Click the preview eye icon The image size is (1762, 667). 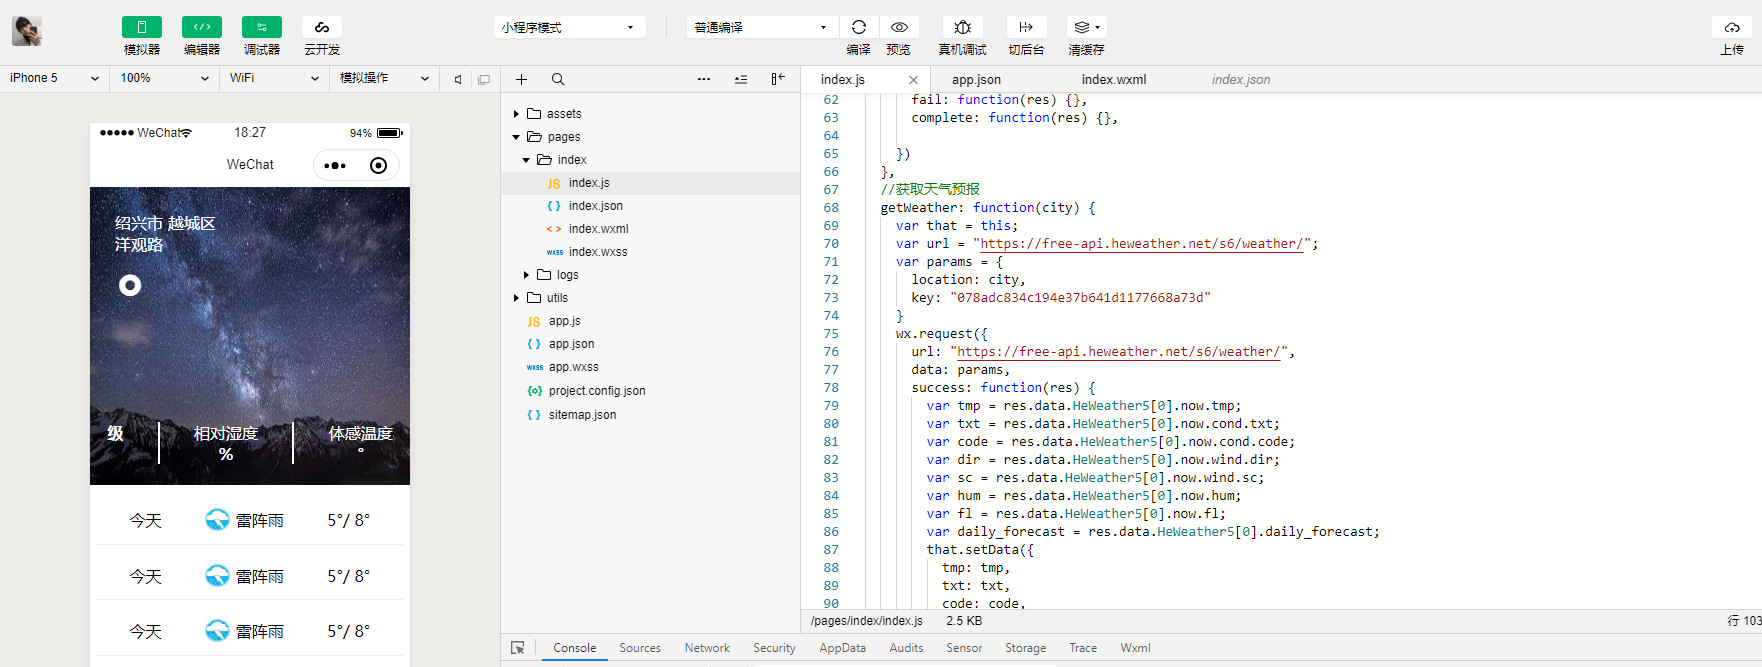click(899, 27)
